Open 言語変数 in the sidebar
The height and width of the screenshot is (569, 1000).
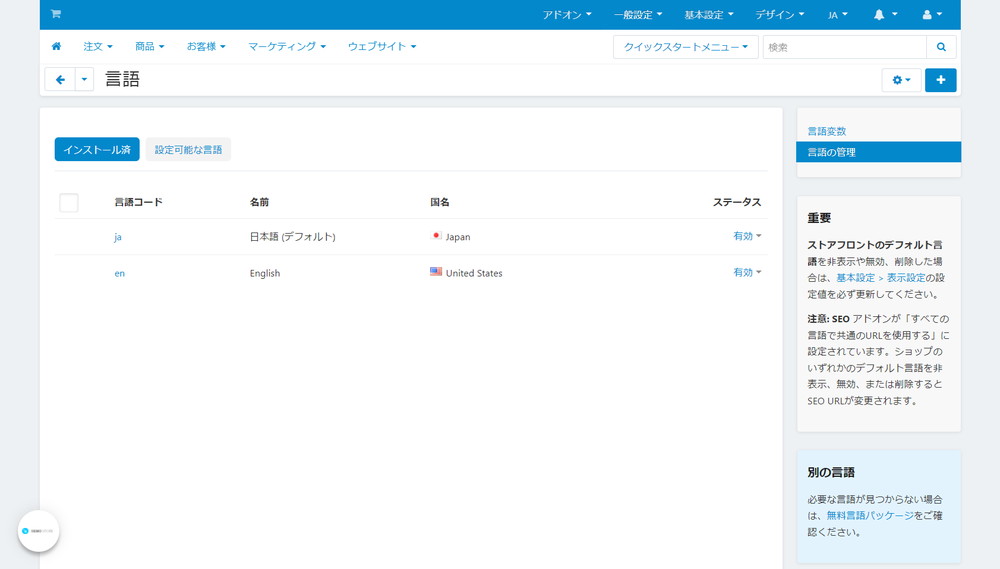coord(827,131)
